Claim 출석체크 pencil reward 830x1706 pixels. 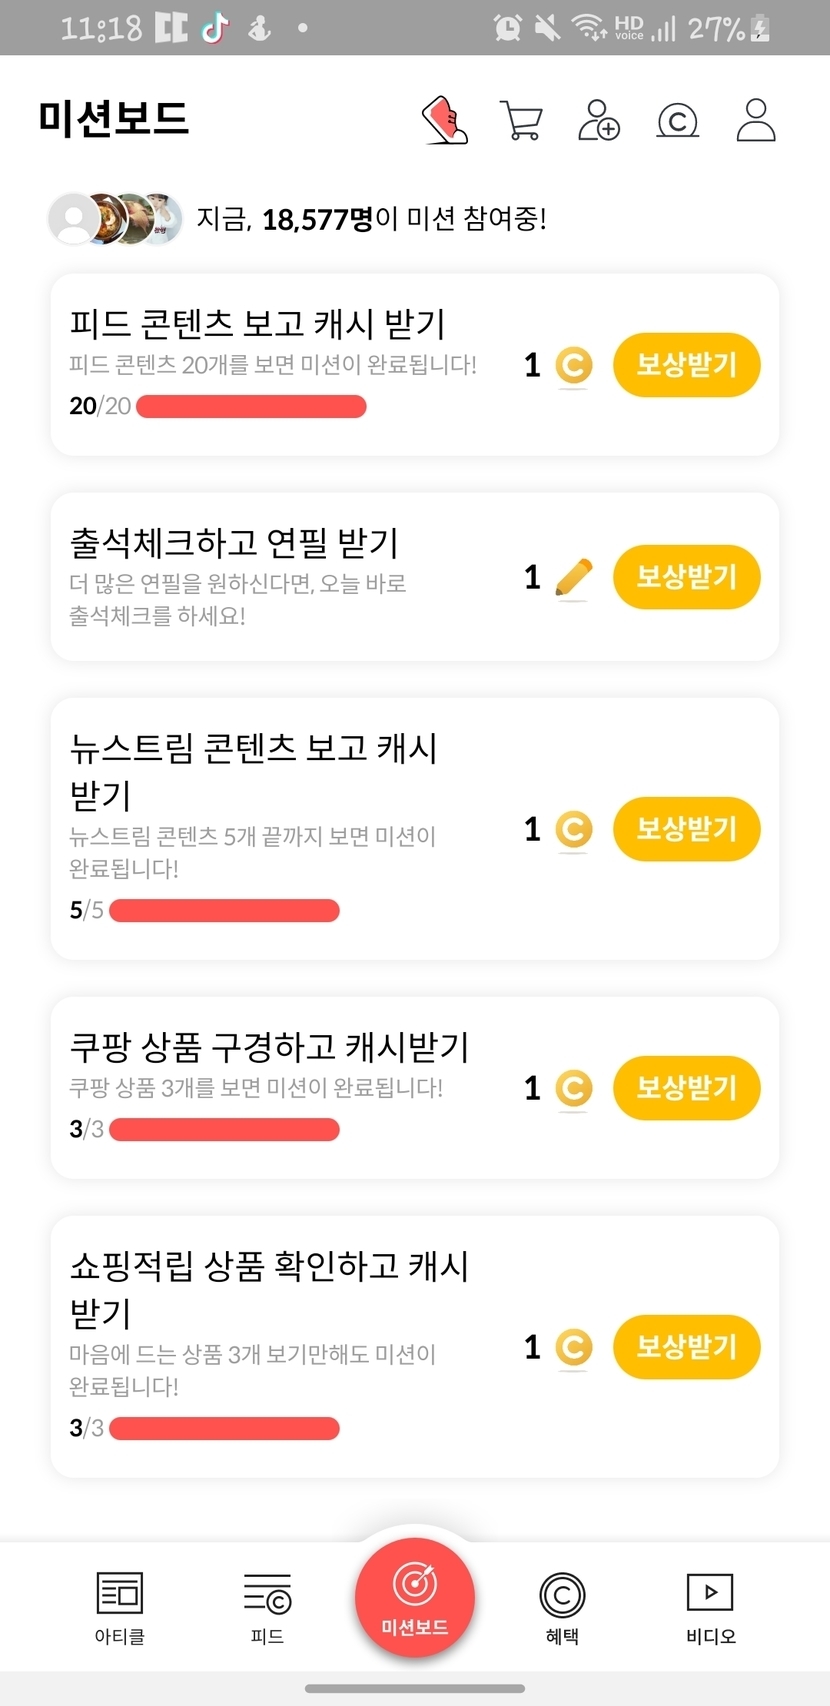click(x=686, y=577)
